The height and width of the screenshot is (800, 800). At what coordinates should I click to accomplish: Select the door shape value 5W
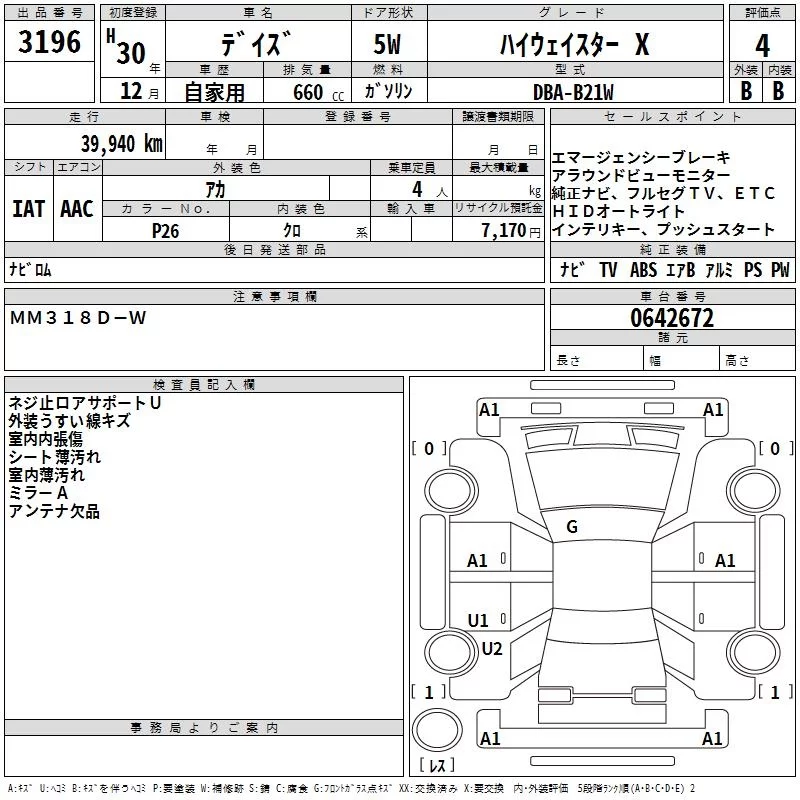(x=387, y=44)
